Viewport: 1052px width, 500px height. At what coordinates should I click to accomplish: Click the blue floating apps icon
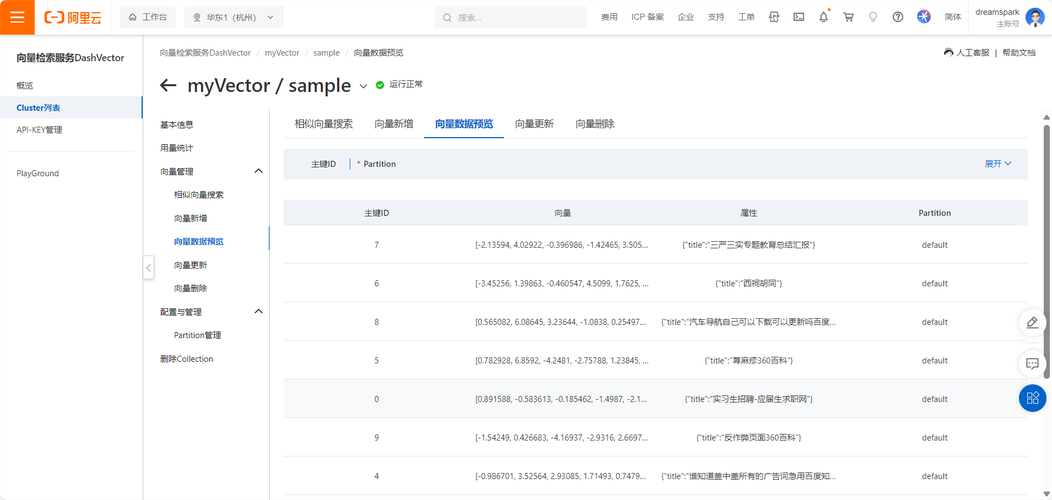[x=1033, y=398]
